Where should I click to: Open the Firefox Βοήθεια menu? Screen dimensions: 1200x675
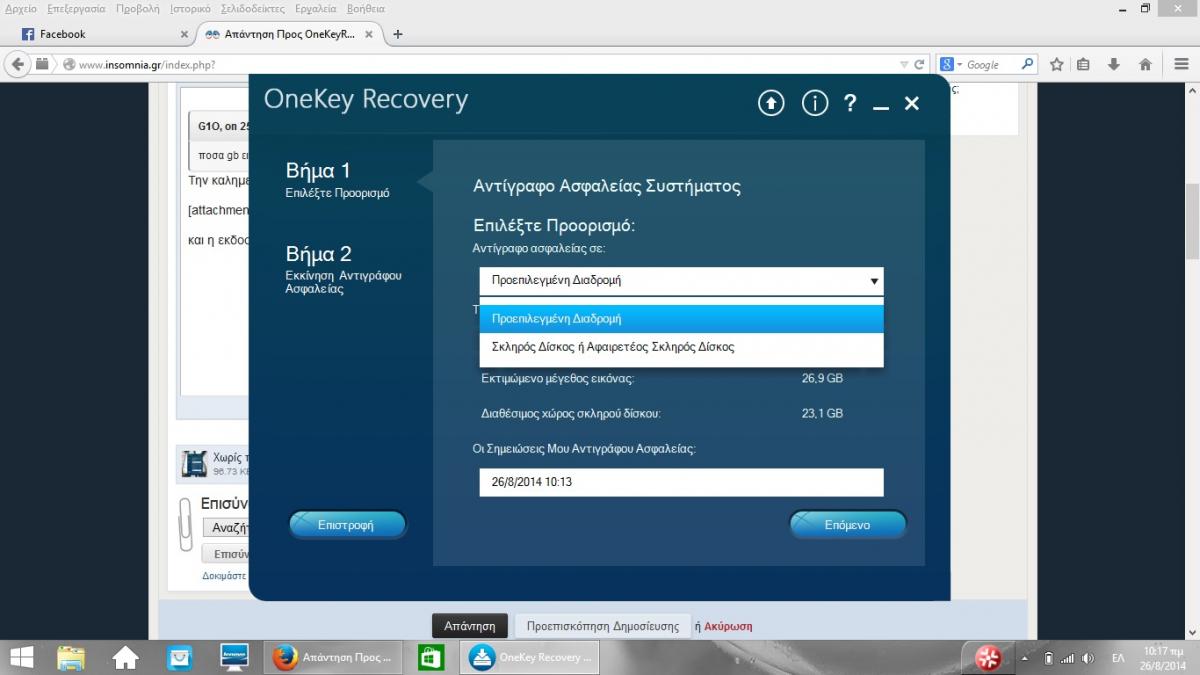point(366,8)
